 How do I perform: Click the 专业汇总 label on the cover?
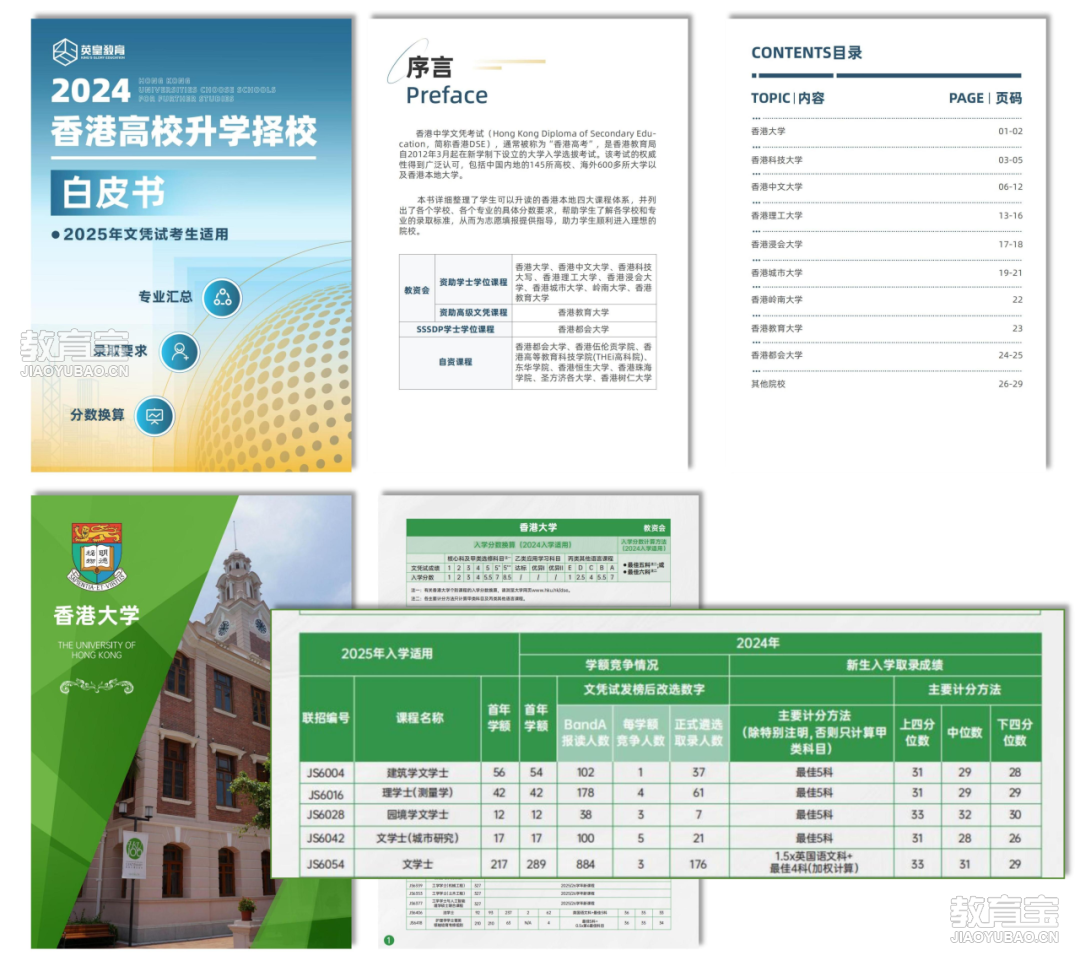[165, 297]
